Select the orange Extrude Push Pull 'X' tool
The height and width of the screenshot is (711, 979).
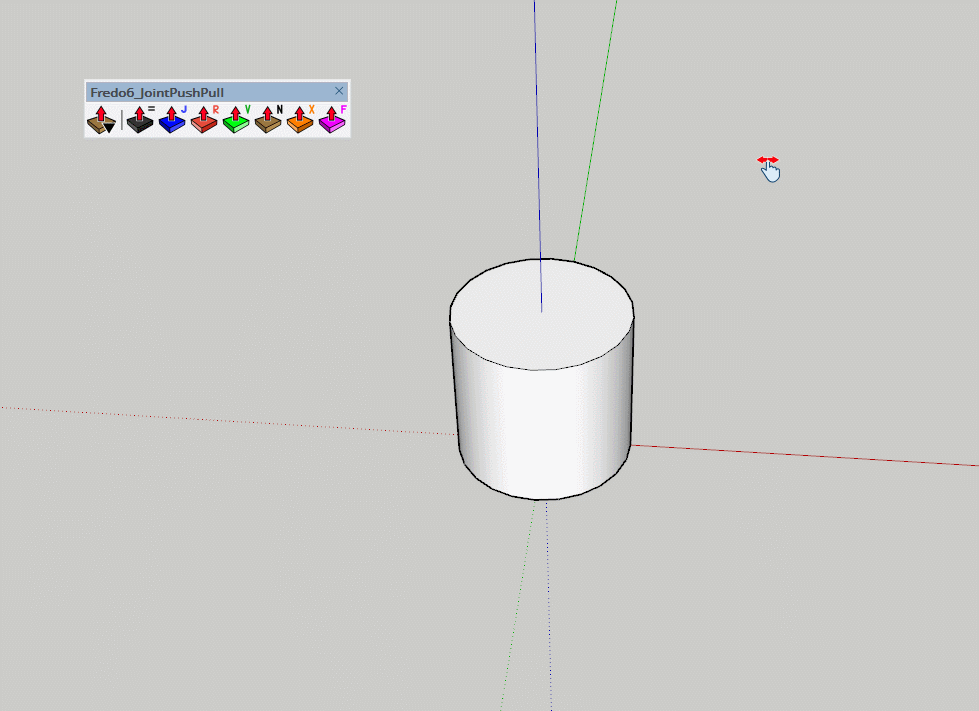pyautogui.click(x=300, y=119)
